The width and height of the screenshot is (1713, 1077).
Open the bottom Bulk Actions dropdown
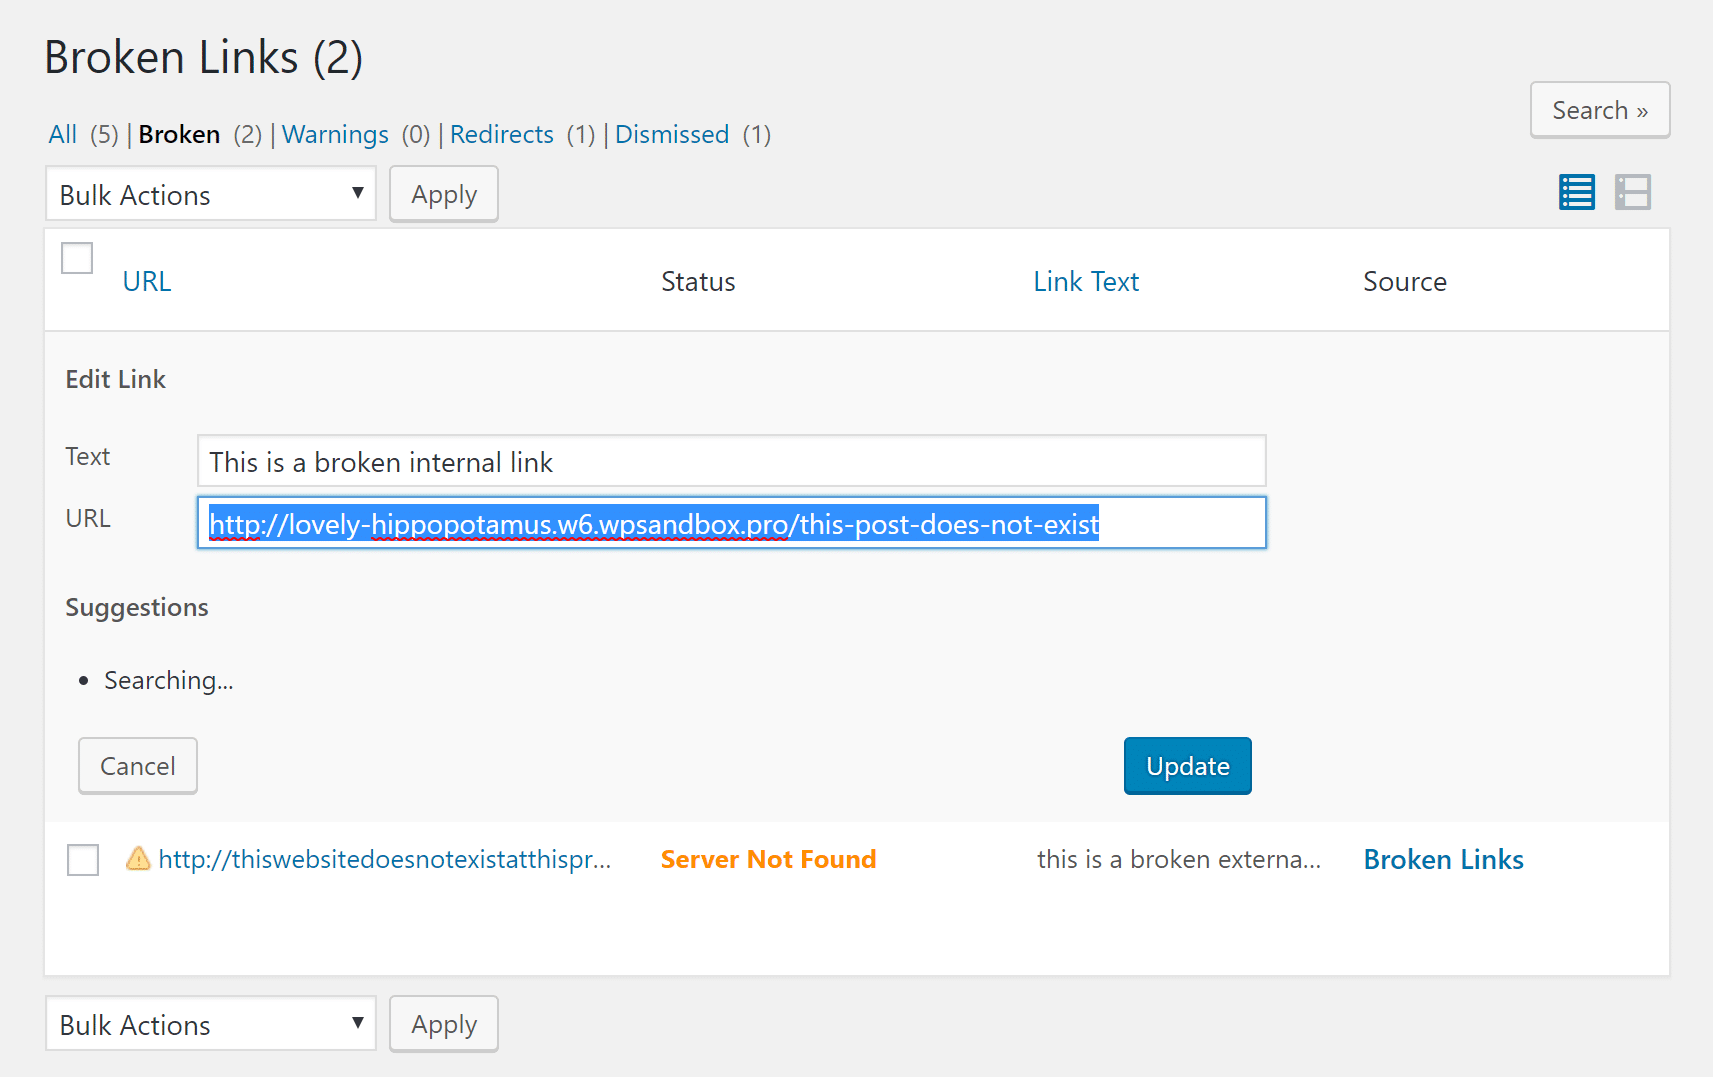(210, 1023)
